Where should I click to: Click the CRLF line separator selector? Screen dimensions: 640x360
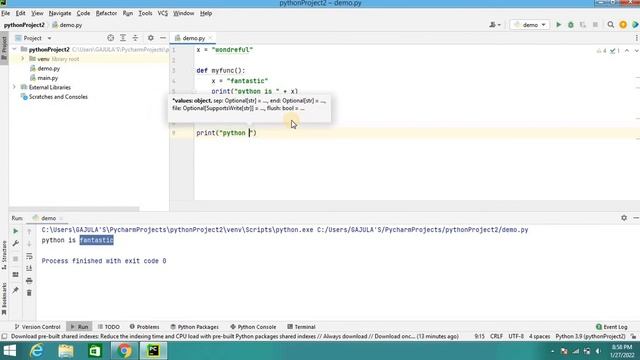pyautogui.click(x=496, y=336)
